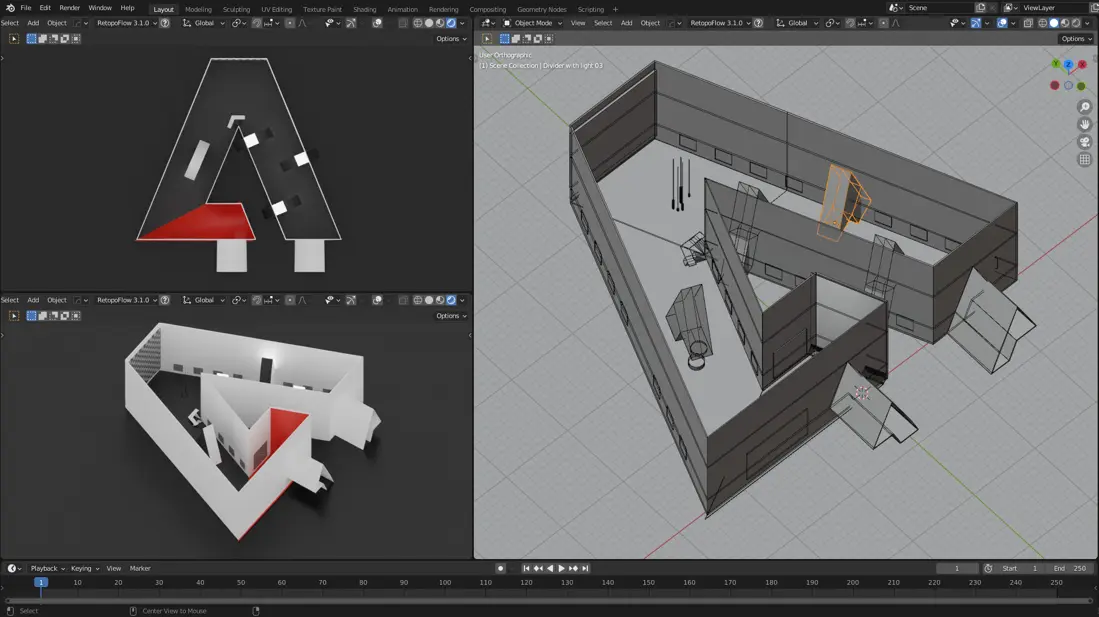The width and height of the screenshot is (1099, 617).
Task: Enable snapping via the magnet icon
Action: (850, 22)
